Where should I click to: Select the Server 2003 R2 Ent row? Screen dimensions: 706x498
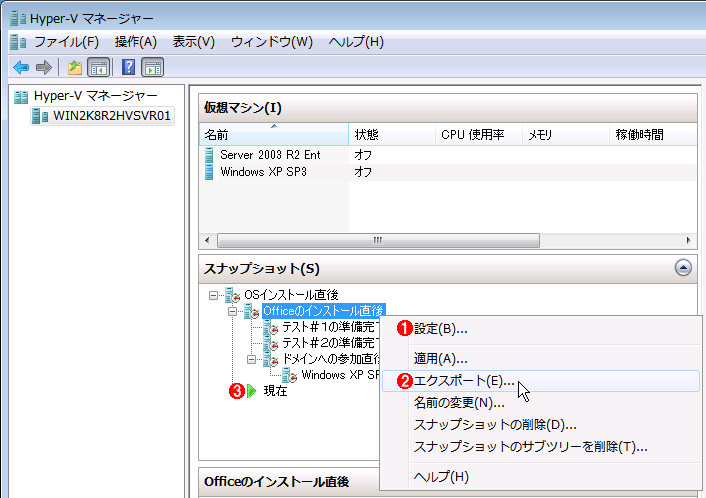[448, 155]
